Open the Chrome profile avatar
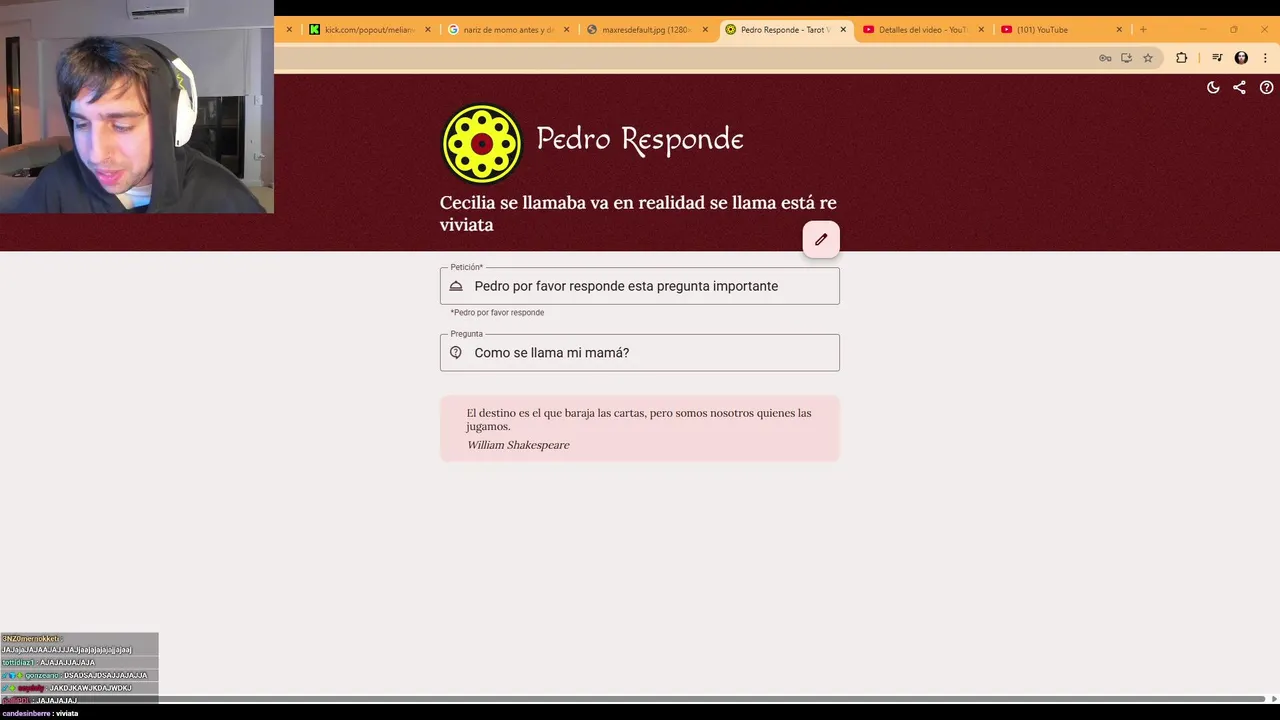 click(1241, 58)
